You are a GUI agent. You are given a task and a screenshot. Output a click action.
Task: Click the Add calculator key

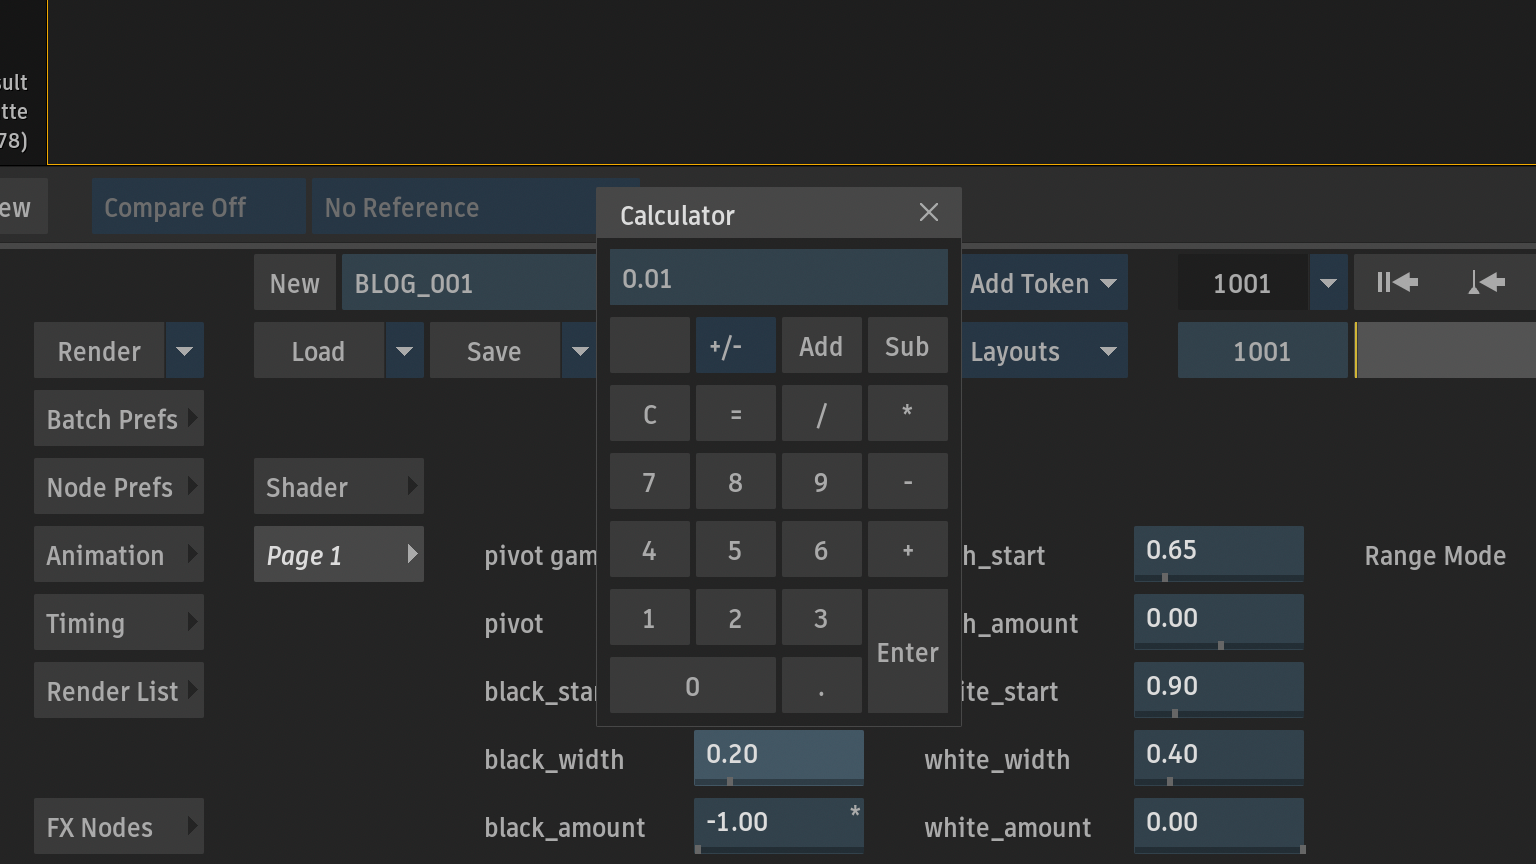[822, 346]
